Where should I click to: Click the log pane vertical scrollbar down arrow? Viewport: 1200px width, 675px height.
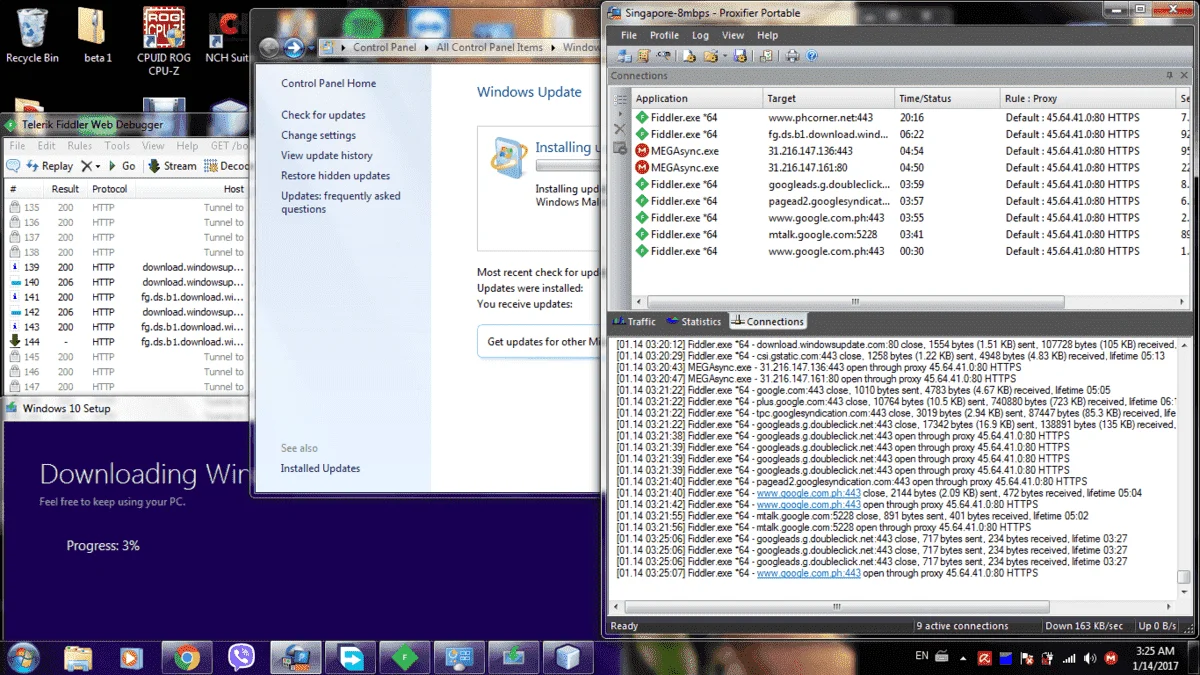pos(1184,590)
